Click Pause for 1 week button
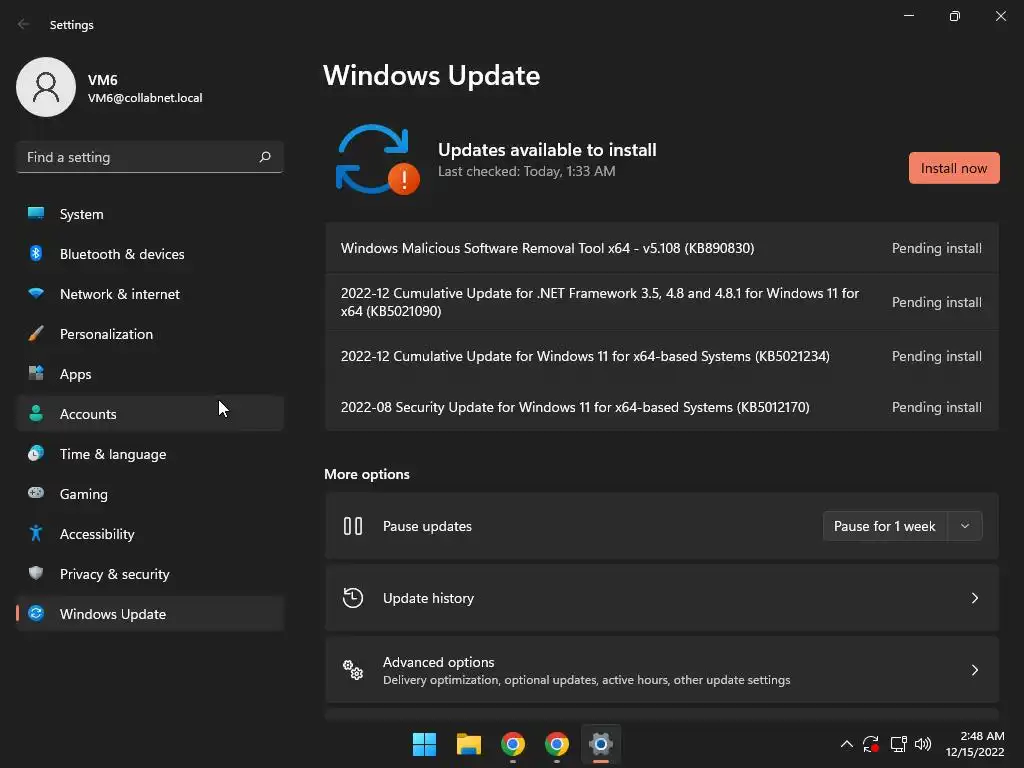Viewport: 1024px width, 768px height. coord(886,526)
